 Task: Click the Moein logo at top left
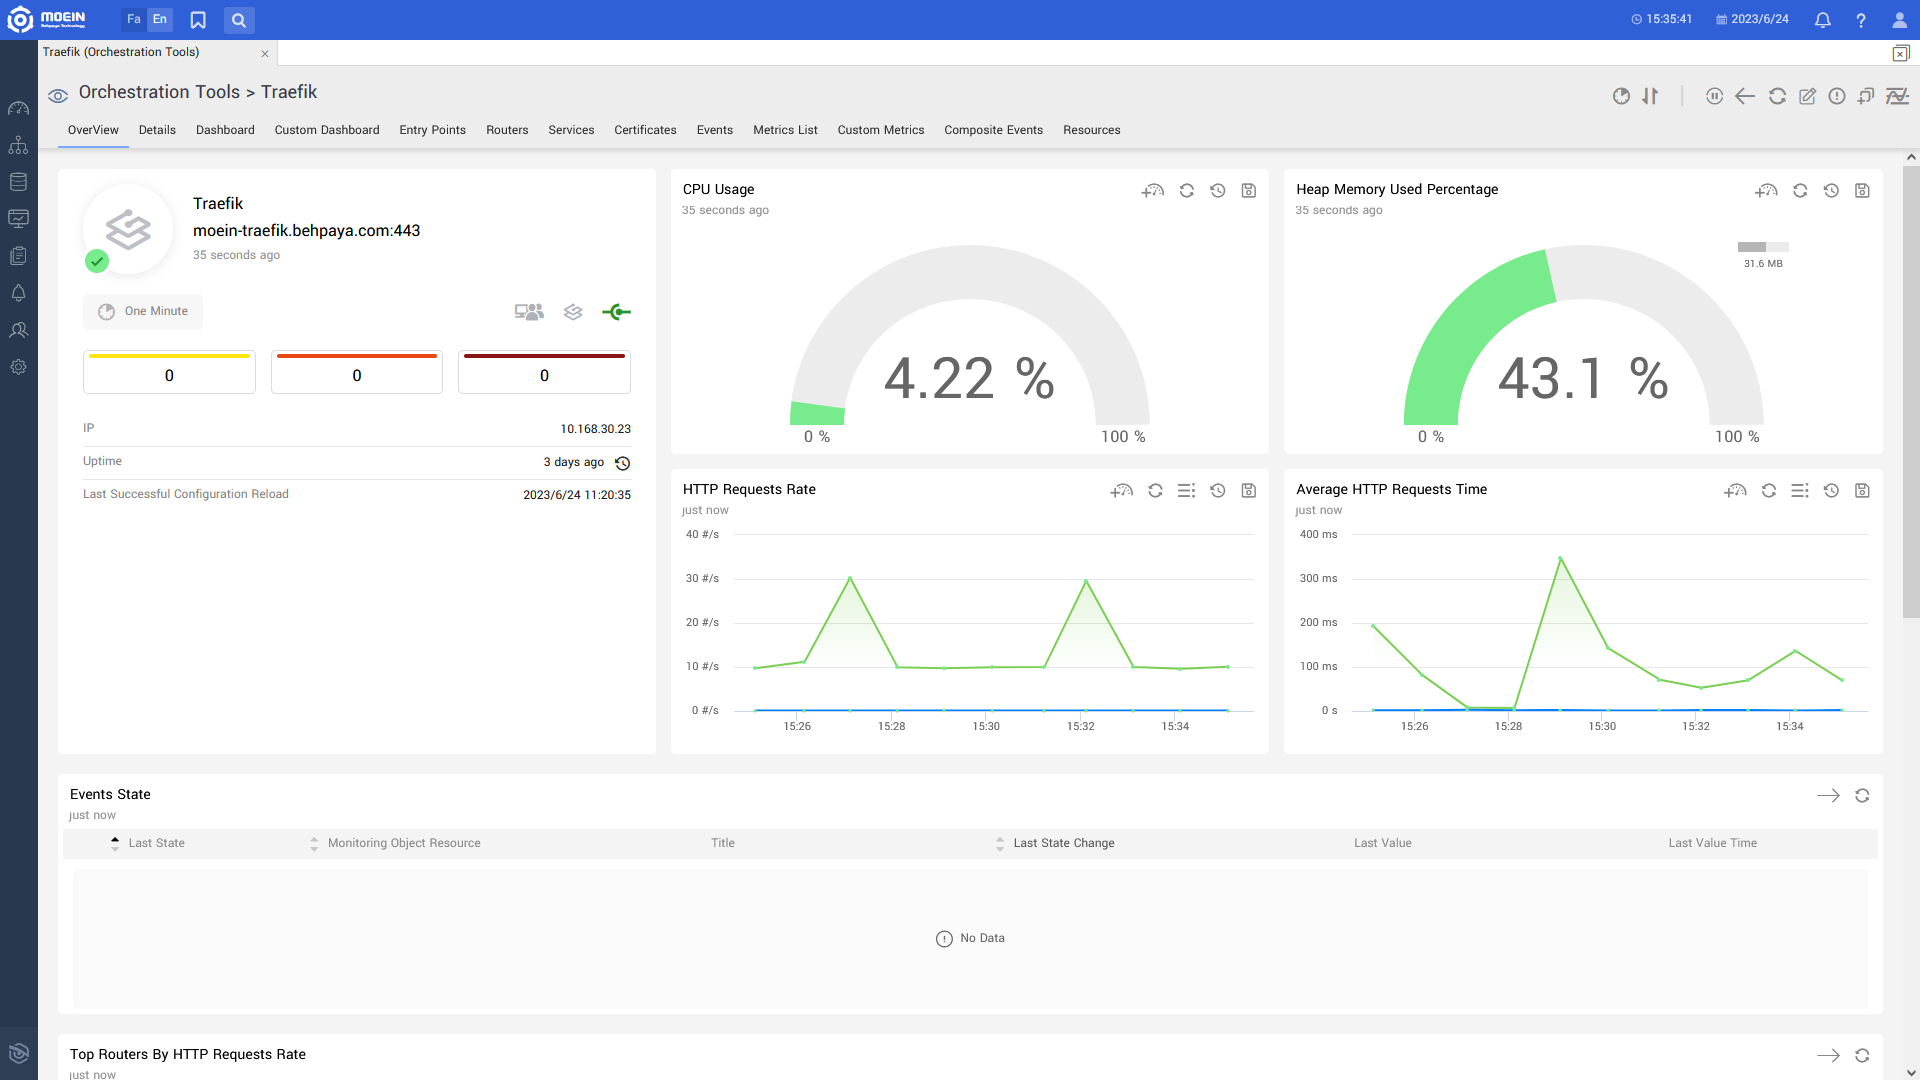[x=47, y=19]
